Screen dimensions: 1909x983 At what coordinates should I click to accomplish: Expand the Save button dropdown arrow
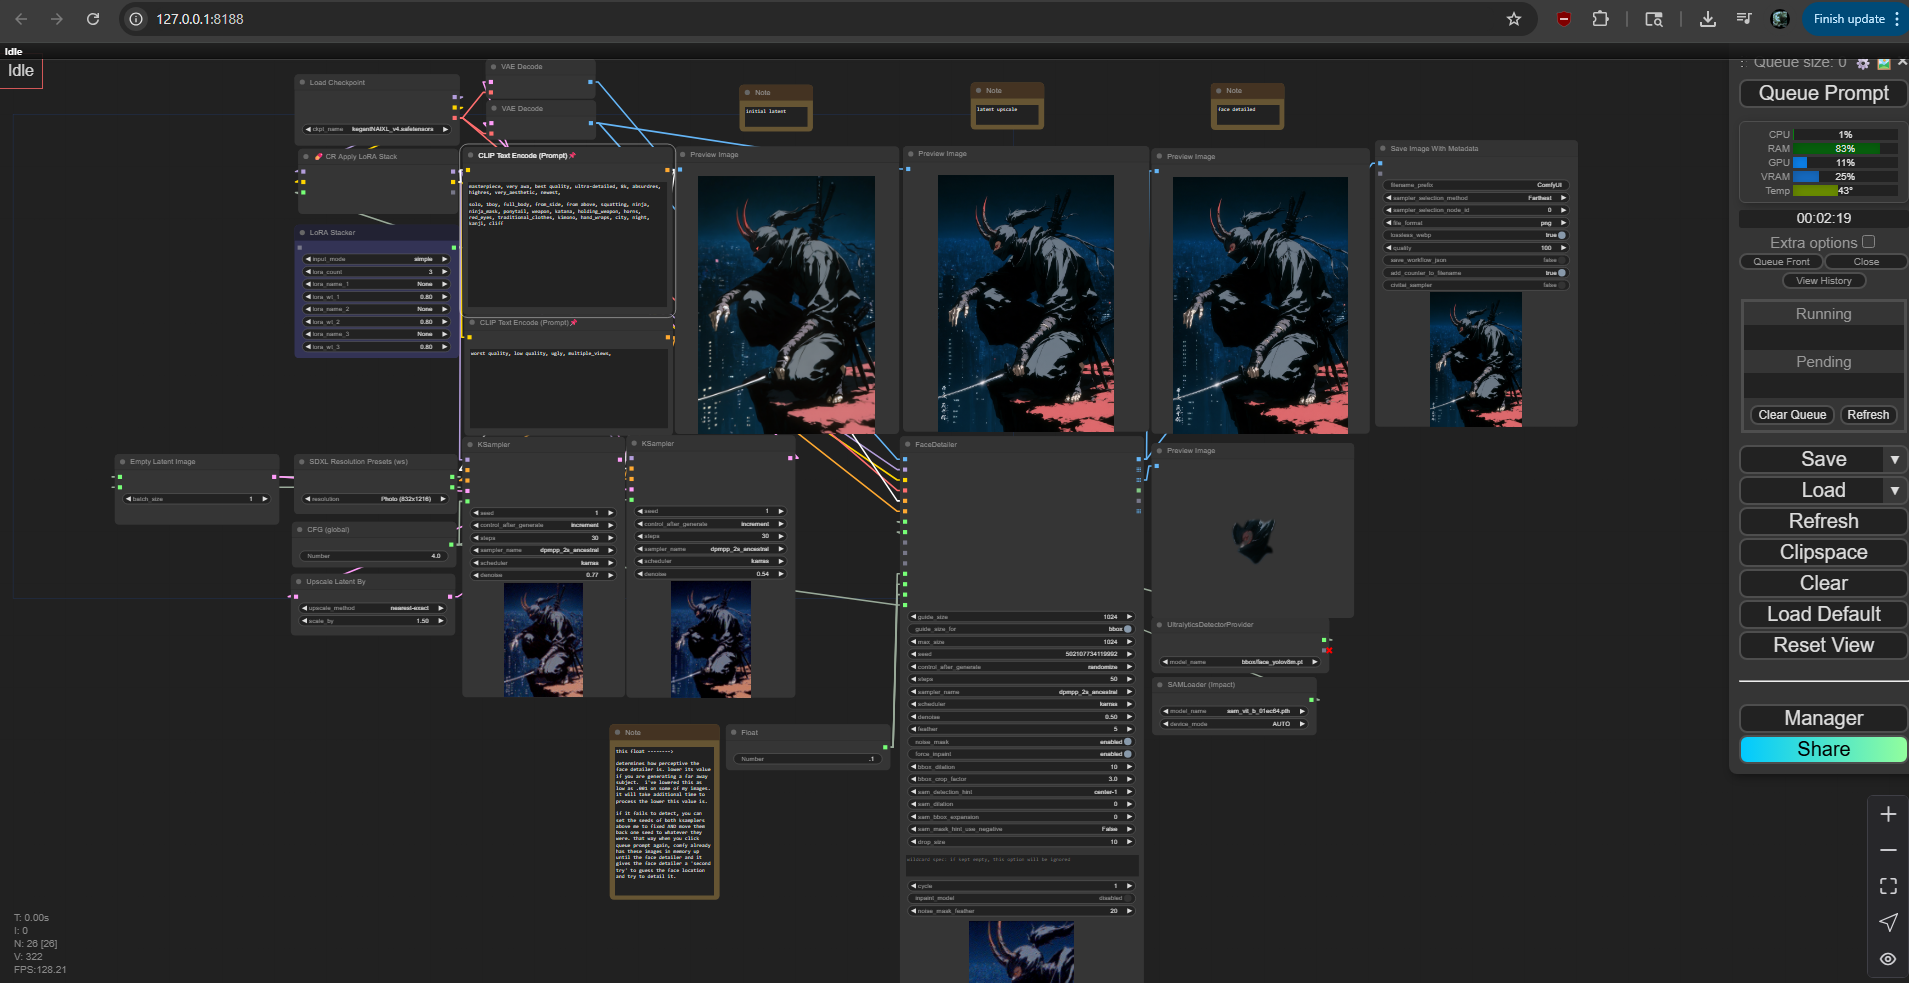(1894, 459)
